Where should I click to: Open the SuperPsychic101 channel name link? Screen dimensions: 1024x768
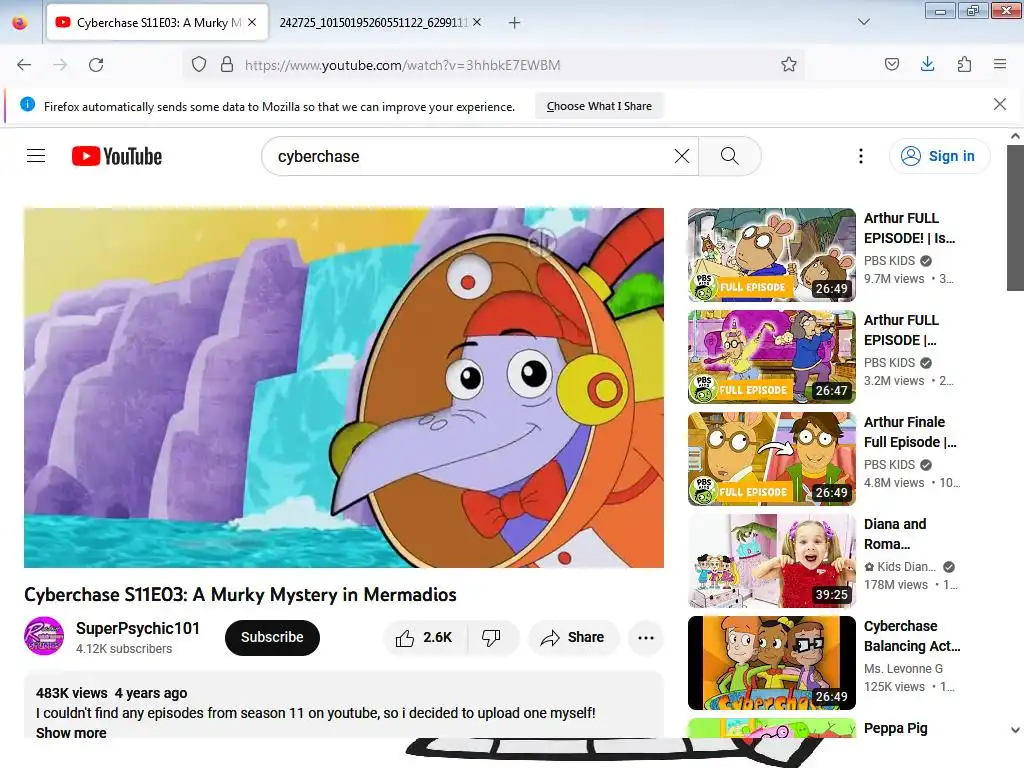pyautogui.click(x=138, y=628)
